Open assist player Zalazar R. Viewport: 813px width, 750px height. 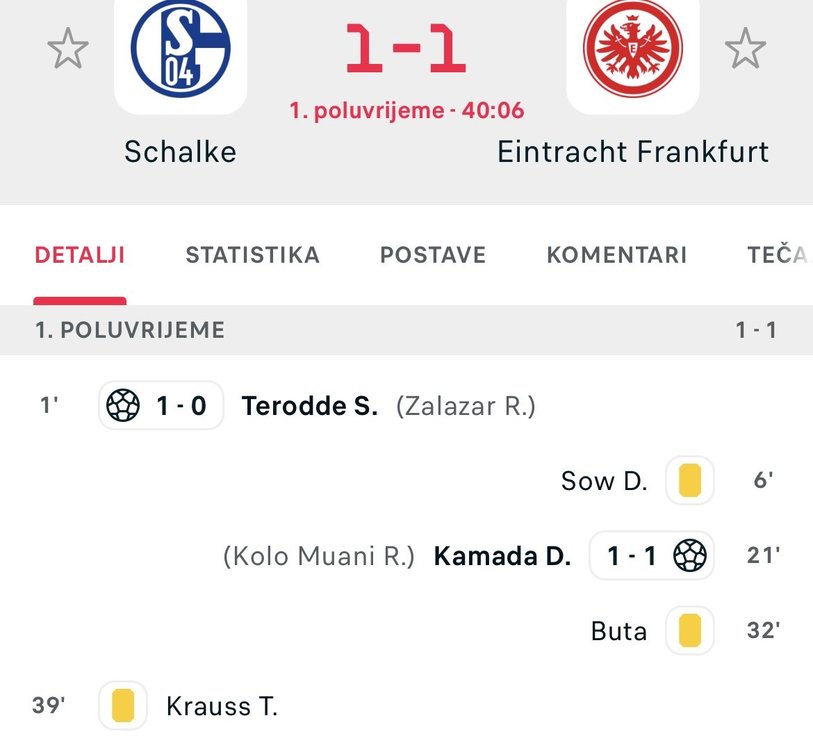466,407
